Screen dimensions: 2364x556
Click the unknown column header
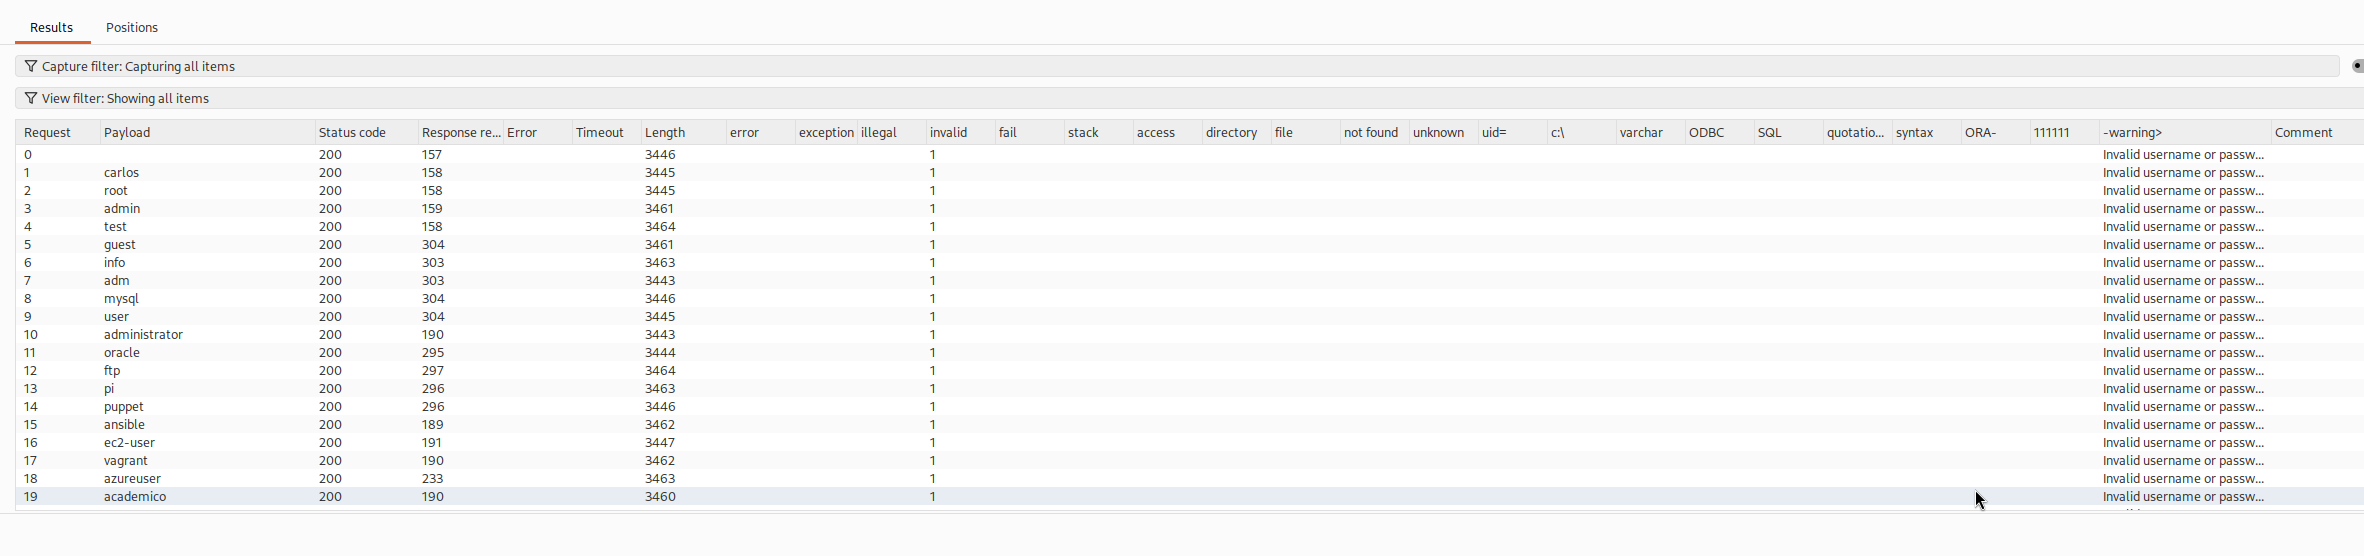point(1443,132)
